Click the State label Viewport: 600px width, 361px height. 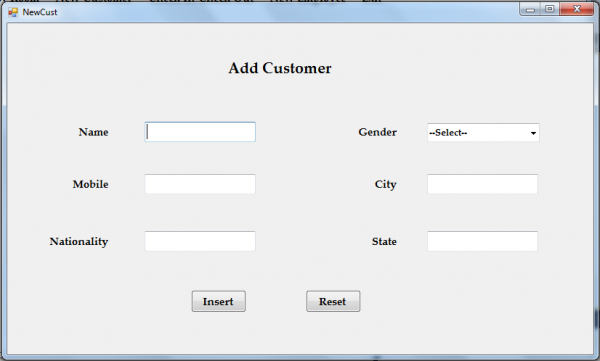point(384,242)
